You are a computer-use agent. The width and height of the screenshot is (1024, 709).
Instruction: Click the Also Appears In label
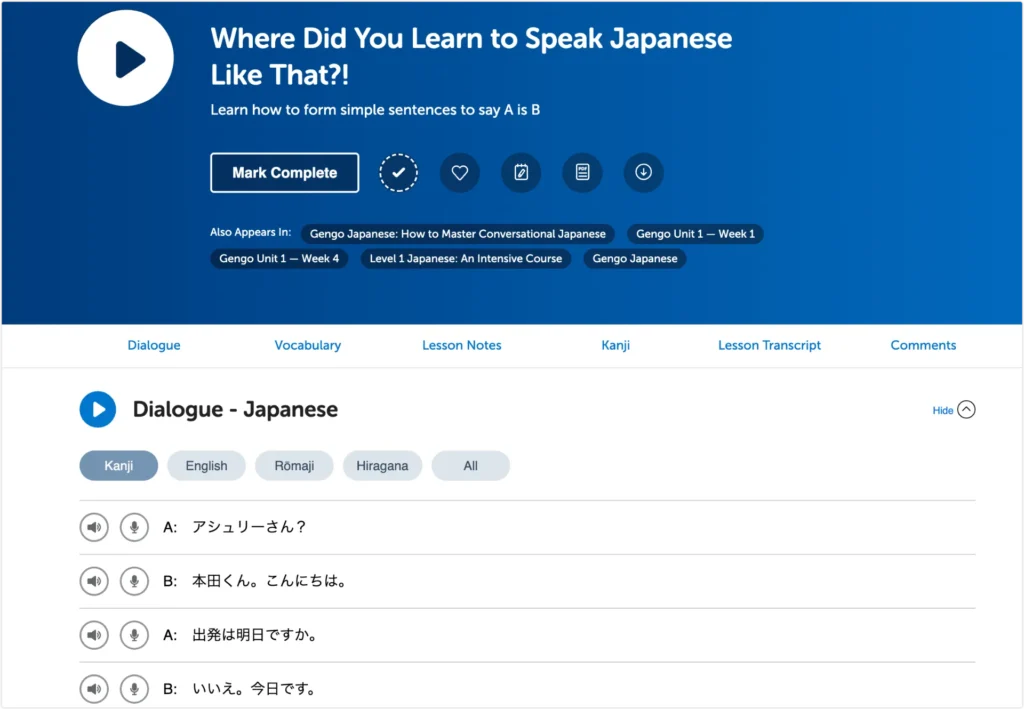[x=251, y=232]
